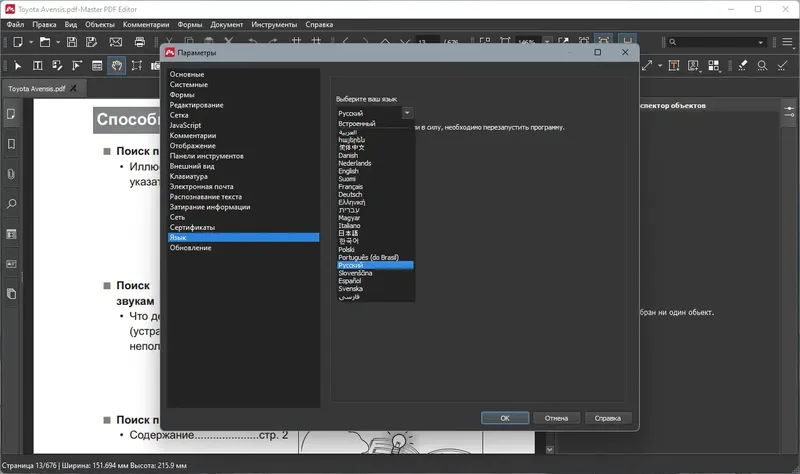The height and width of the screenshot is (474, 800).
Task: Click the search and redact icon
Action: pyautogui.click(x=762, y=65)
